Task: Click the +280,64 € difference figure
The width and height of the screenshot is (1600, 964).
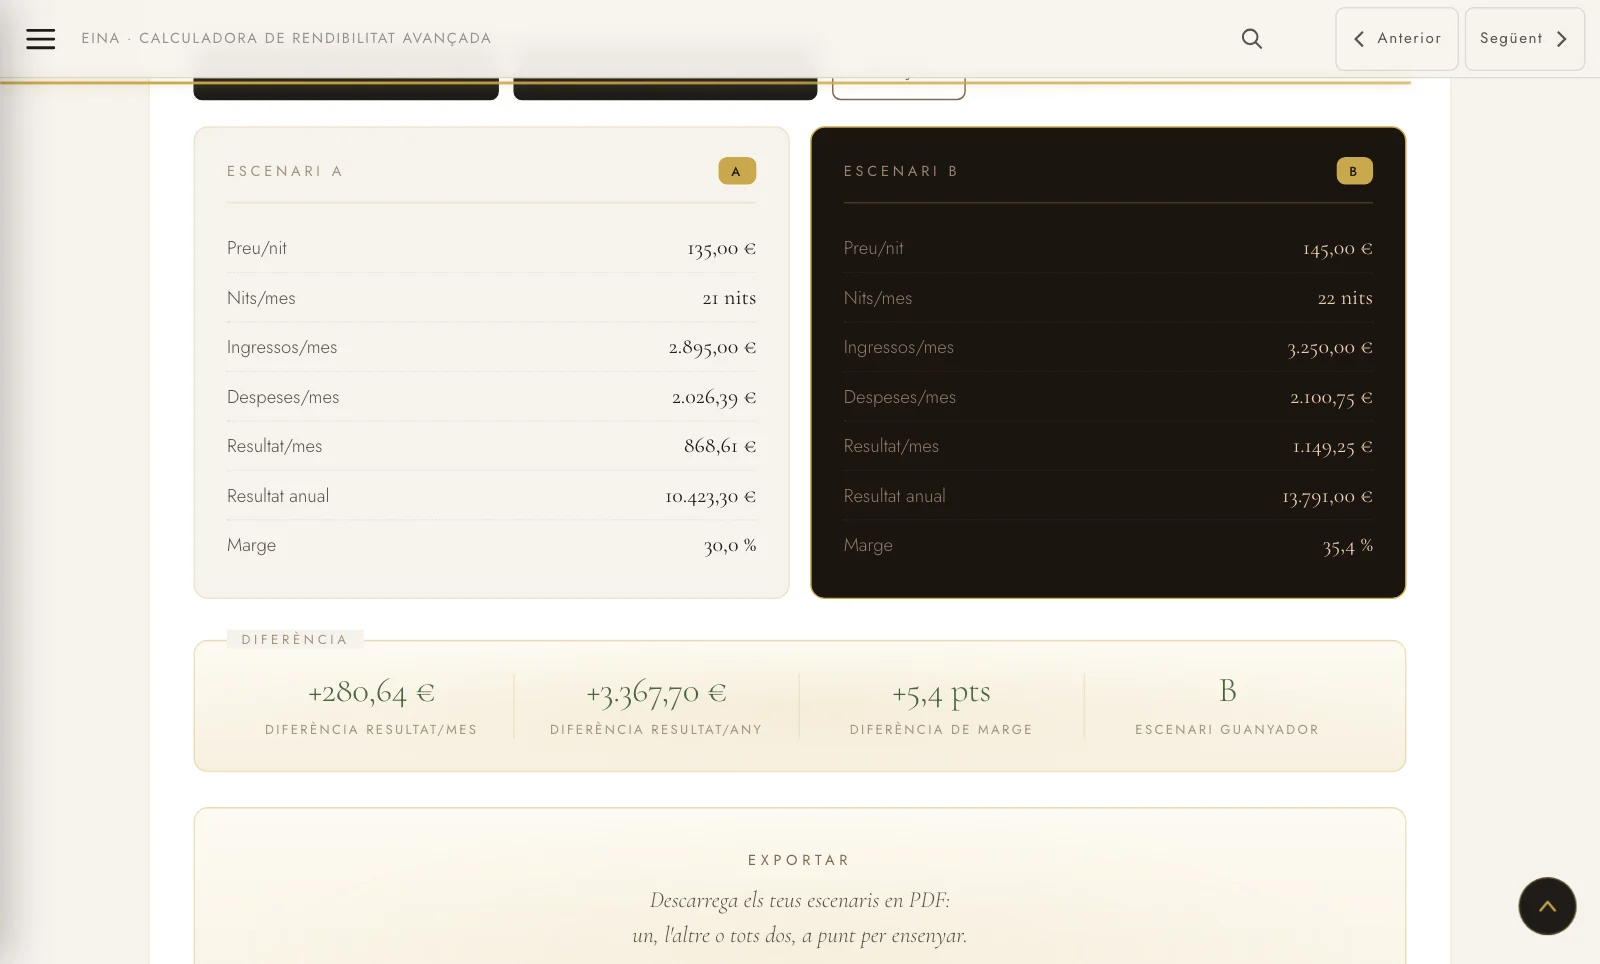Action: click(371, 692)
